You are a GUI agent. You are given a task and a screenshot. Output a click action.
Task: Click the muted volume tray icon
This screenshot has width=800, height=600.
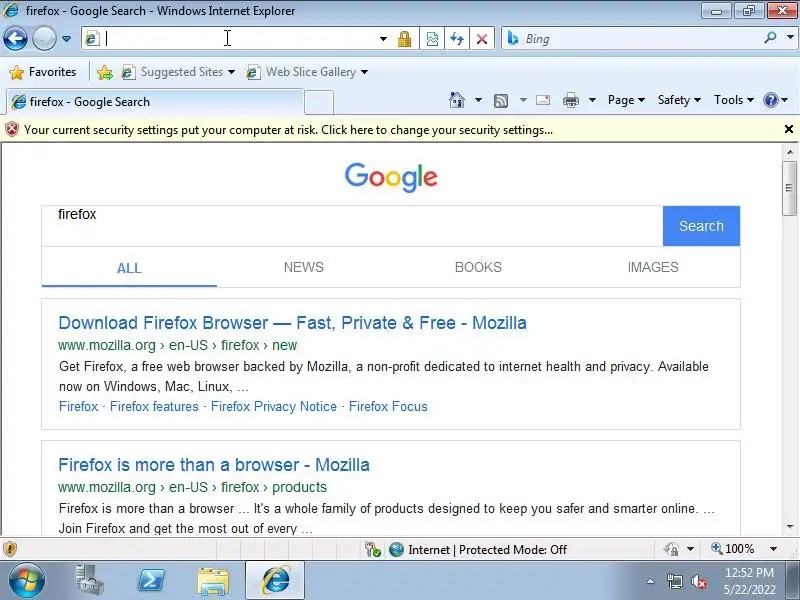698,581
